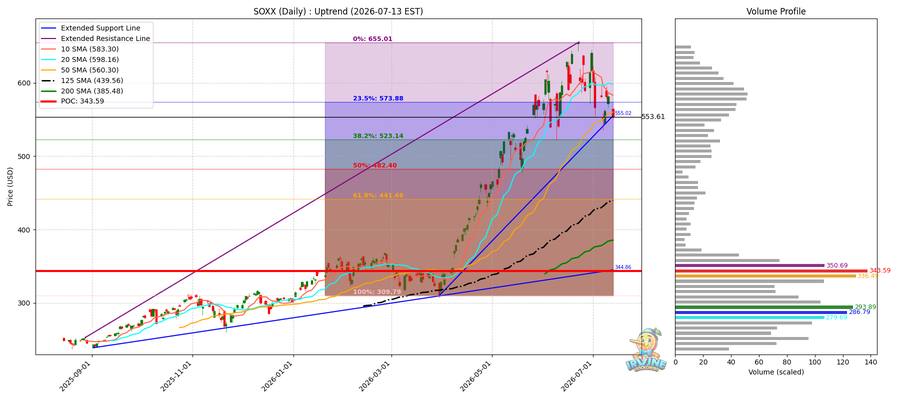Click the 38.2%: 523.14 Fibonacci label
Viewport: 900px width, 400px height.
pos(378,135)
